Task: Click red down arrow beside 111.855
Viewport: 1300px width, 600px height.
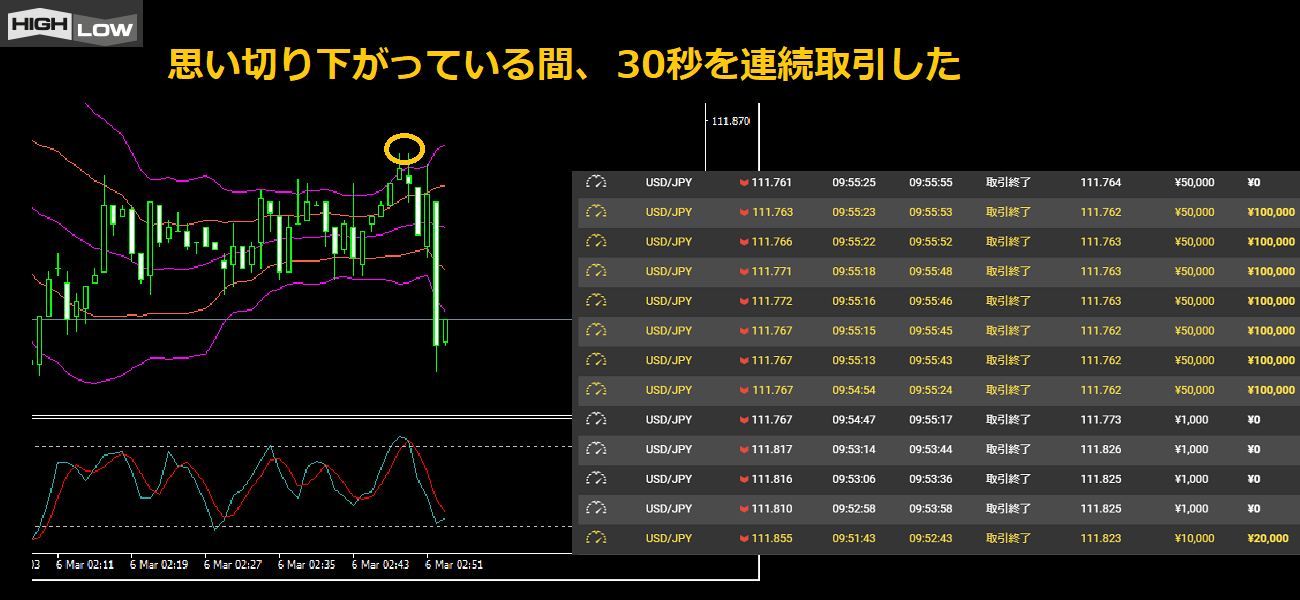Action: pos(743,539)
